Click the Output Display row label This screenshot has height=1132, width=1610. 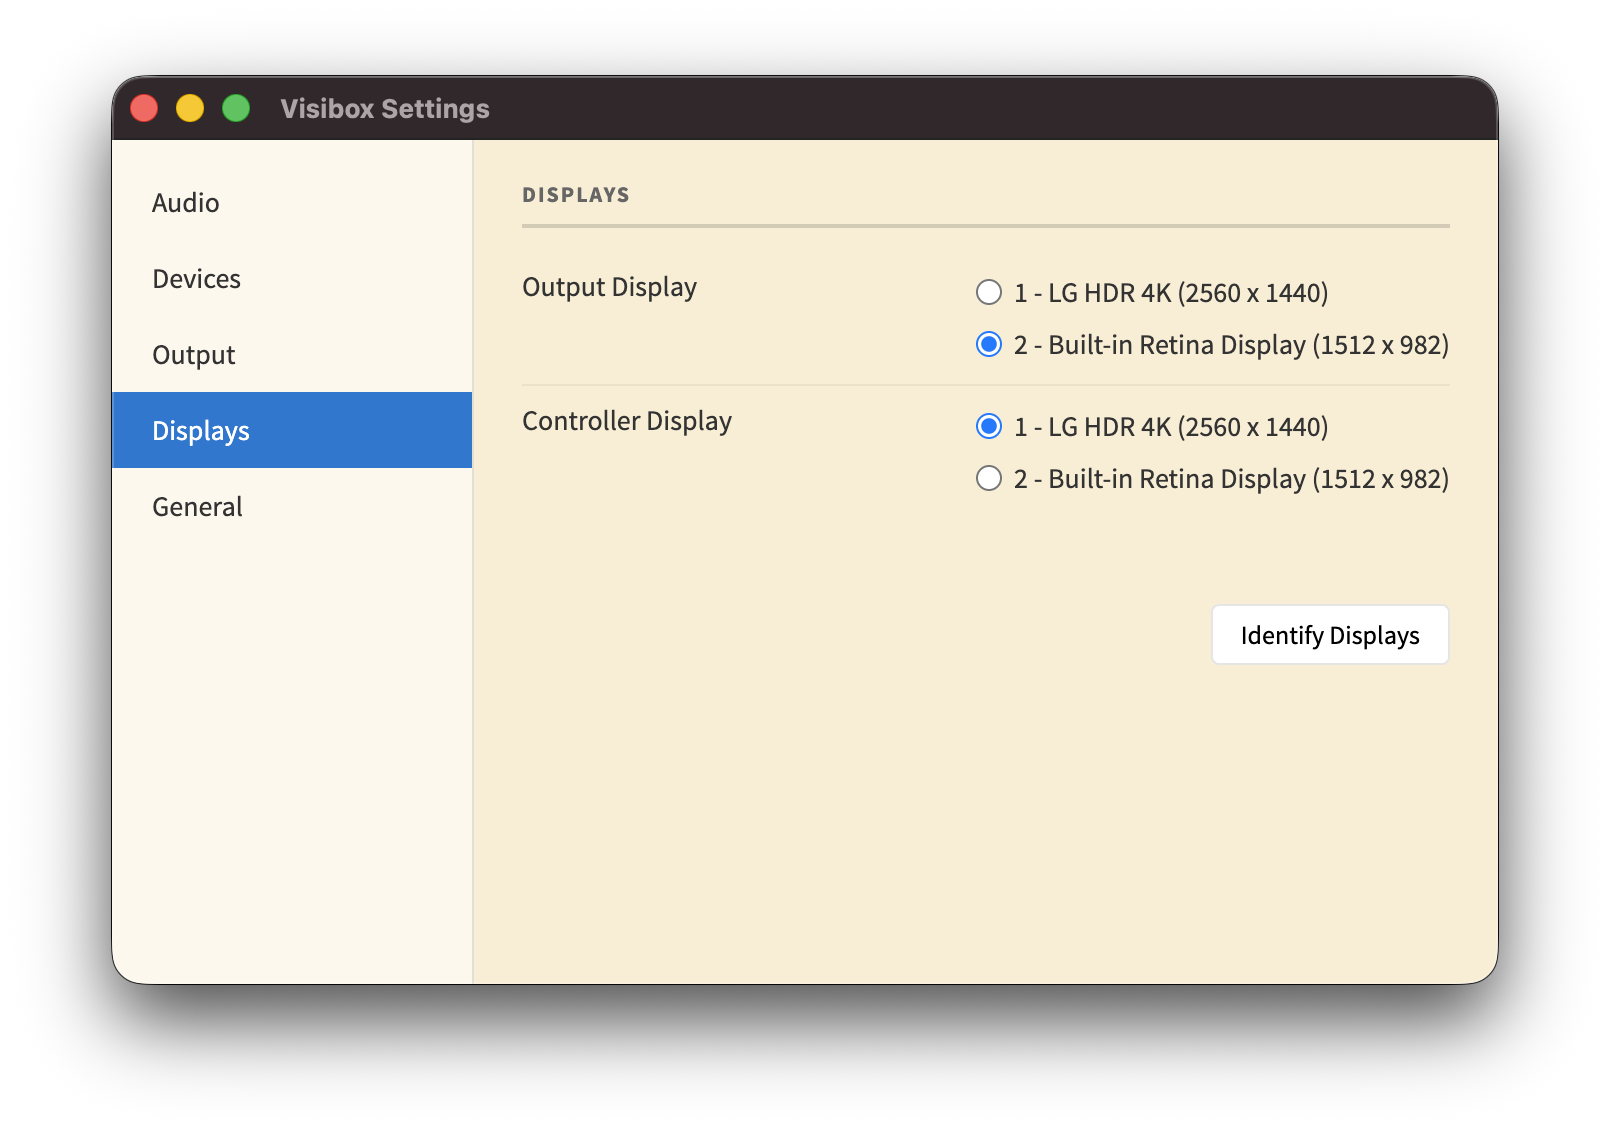click(609, 287)
